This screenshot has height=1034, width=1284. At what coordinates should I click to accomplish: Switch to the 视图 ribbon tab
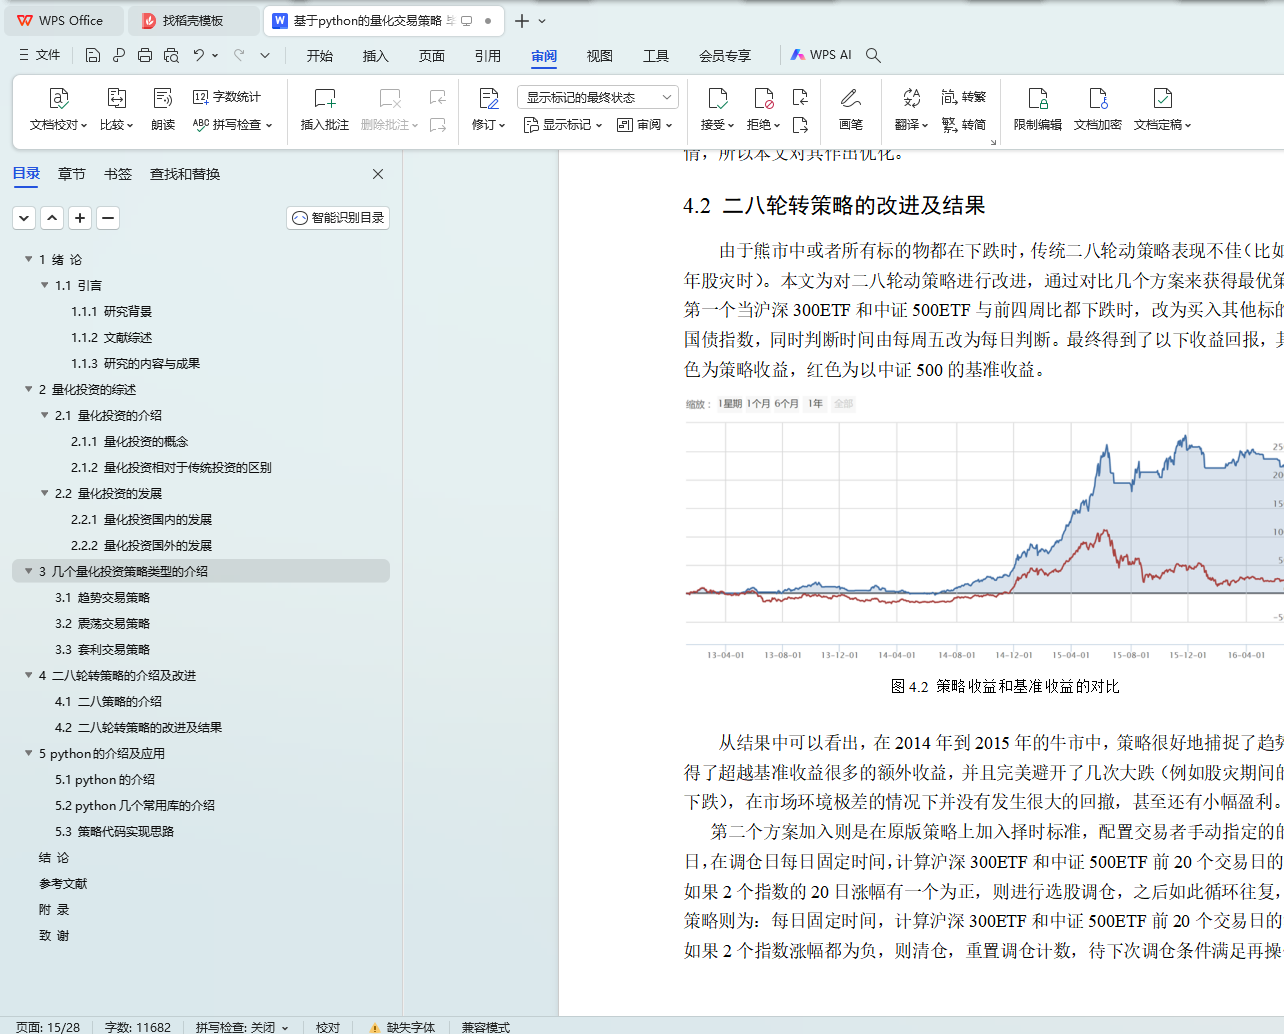click(x=600, y=56)
